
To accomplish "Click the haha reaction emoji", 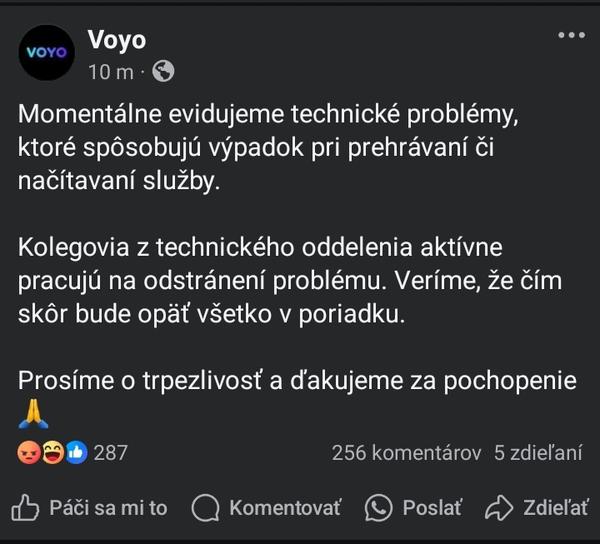I will point(52,452).
